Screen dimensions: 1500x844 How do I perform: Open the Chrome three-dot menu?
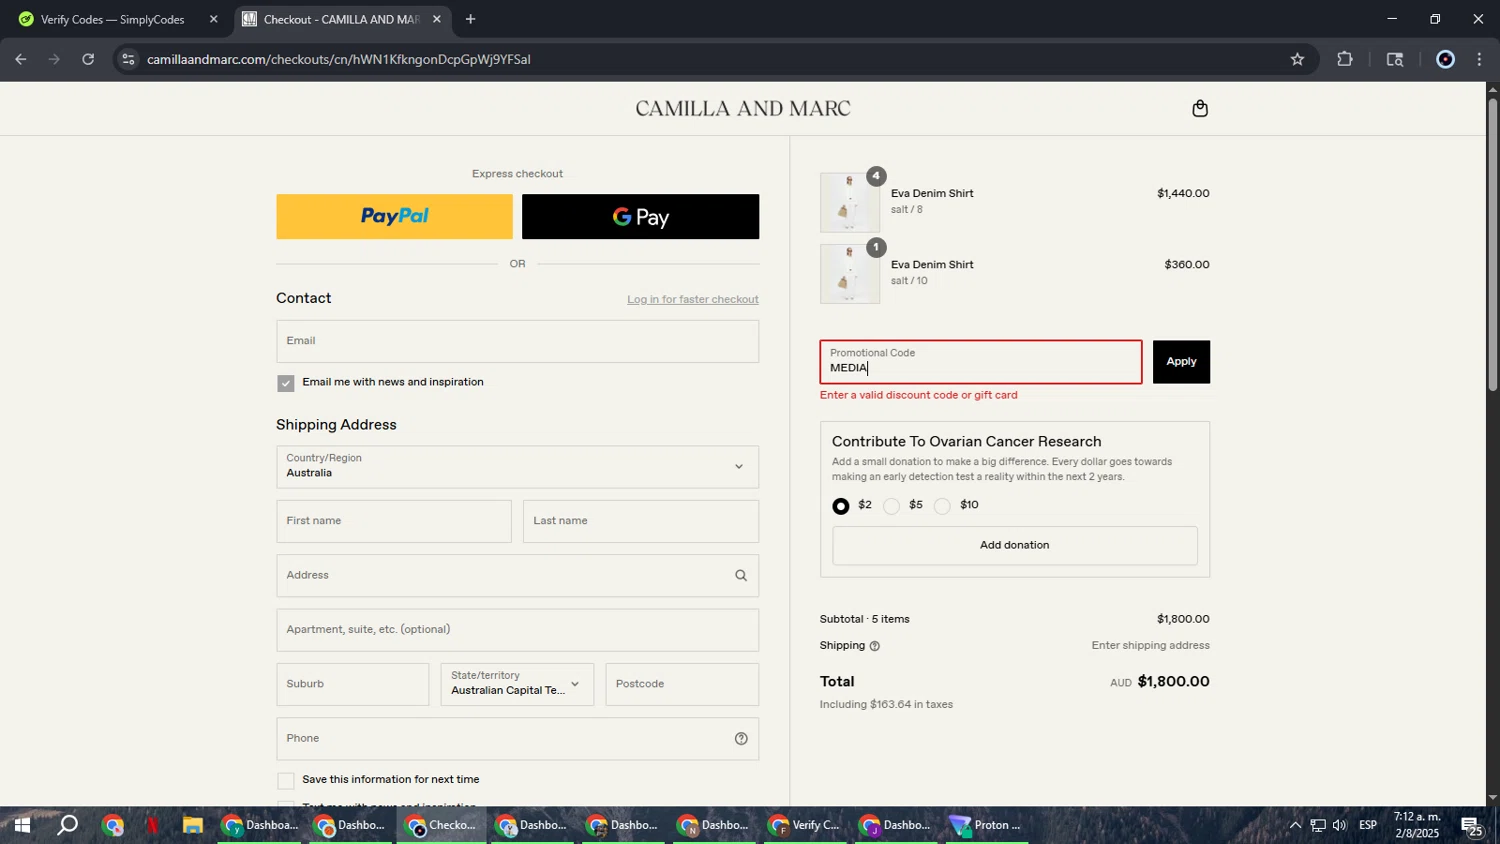[x=1479, y=59]
